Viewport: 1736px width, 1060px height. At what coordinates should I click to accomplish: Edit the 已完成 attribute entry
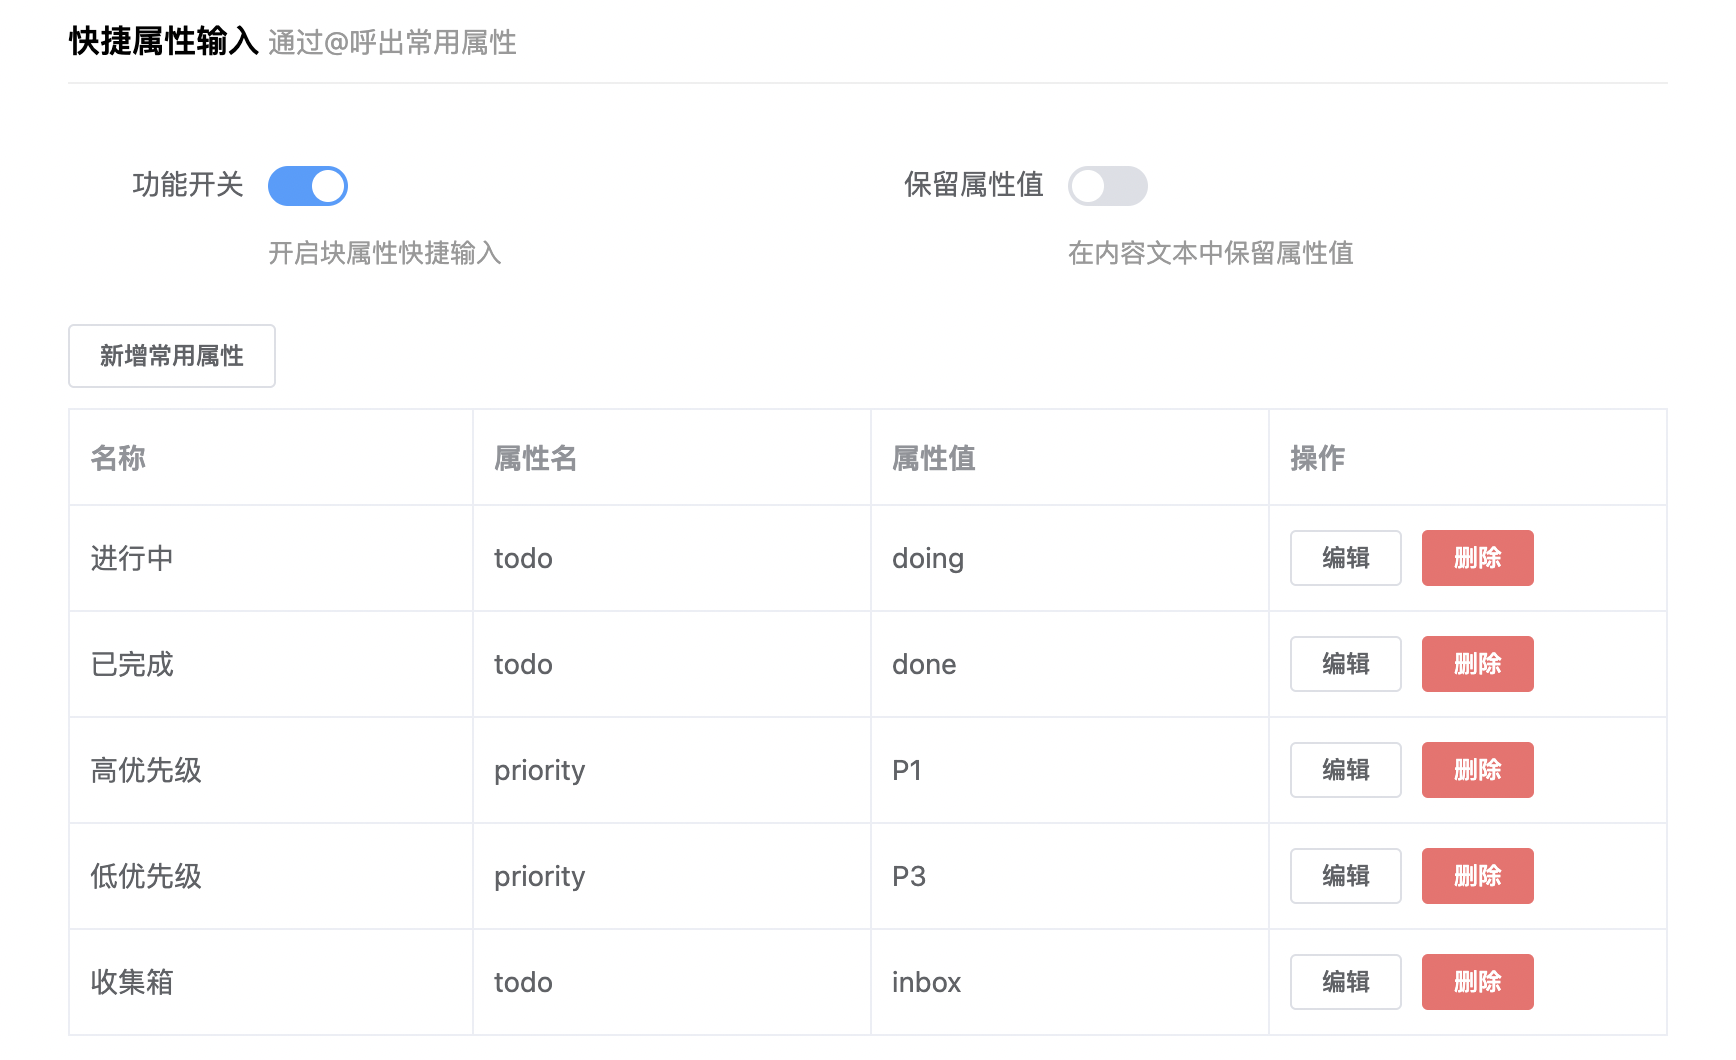(1345, 664)
